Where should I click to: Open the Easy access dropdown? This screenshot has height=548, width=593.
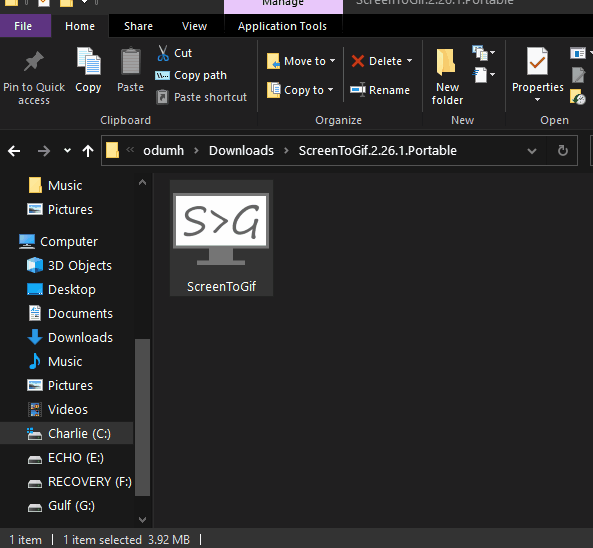(x=484, y=75)
